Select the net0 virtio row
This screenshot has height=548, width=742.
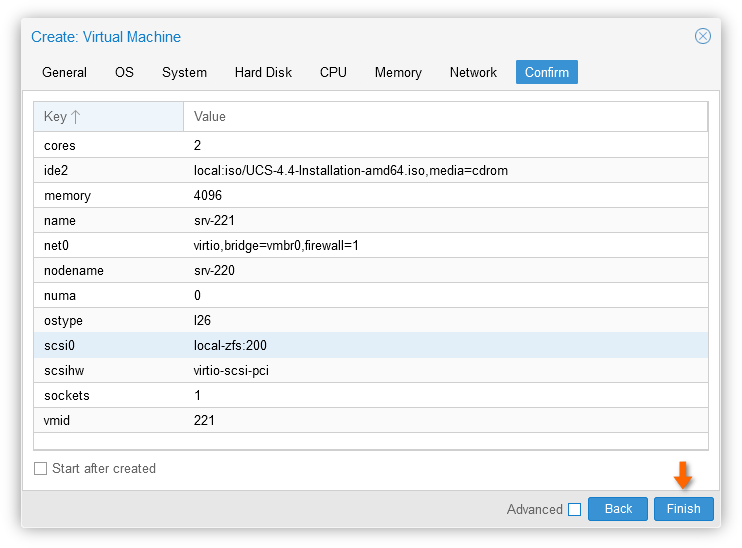(371, 245)
